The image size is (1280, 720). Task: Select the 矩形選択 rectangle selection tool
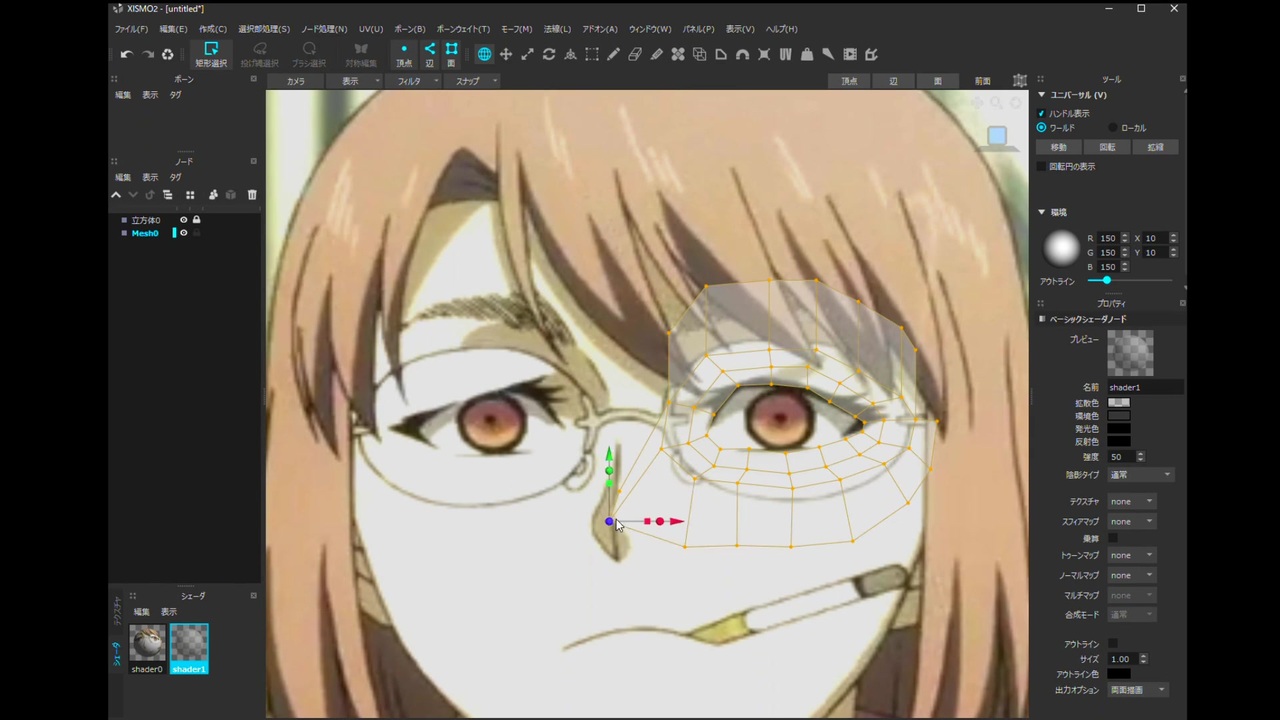click(210, 54)
